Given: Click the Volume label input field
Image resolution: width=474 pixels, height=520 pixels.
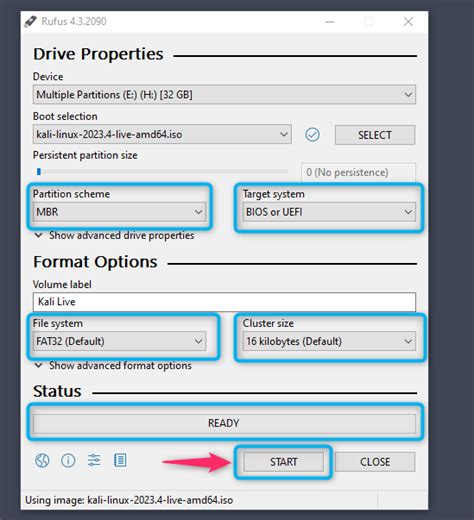Looking at the screenshot, I should pos(224,302).
